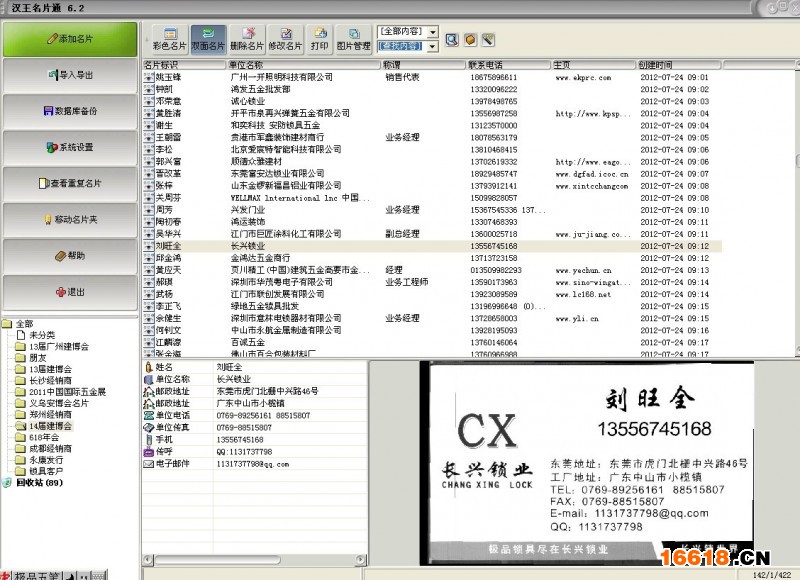800x580 pixels.
Task: Click the homepage www.yechun.cn
Action: point(584,270)
